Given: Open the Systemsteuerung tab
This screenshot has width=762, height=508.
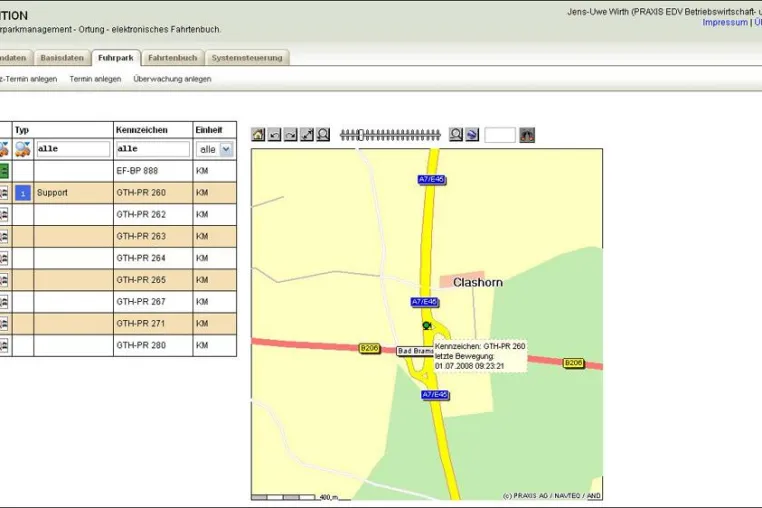Looking at the screenshot, I should [247, 58].
